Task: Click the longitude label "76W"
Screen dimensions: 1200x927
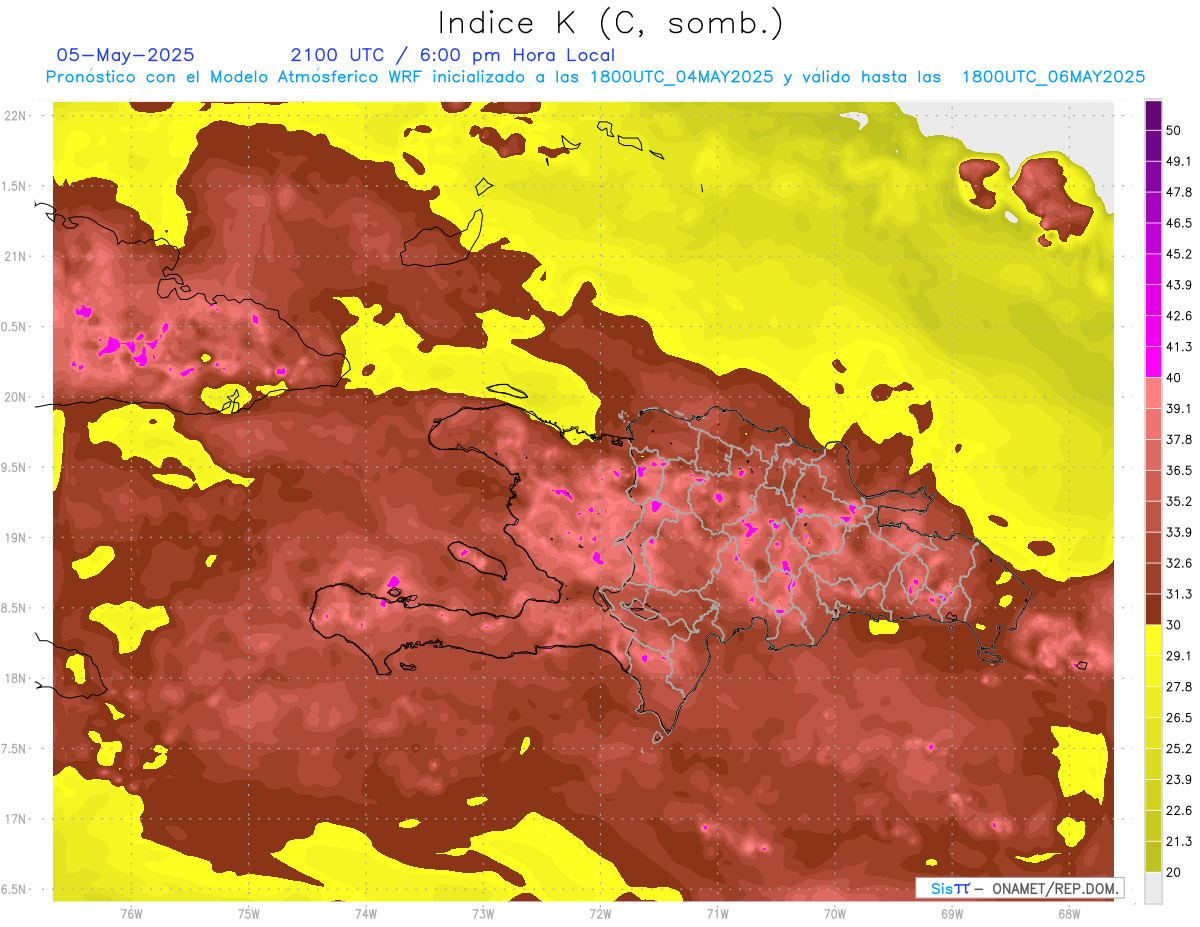Action: [131, 914]
